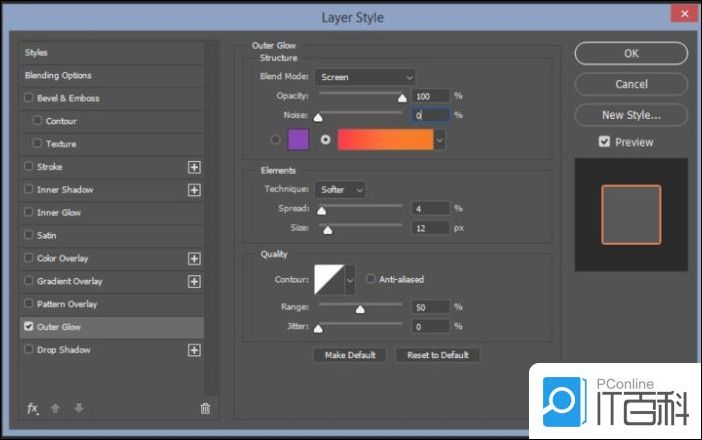702x440 pixels.
Task: Open the Technique Softer dropdown
Action: click(x=340, y=190)
